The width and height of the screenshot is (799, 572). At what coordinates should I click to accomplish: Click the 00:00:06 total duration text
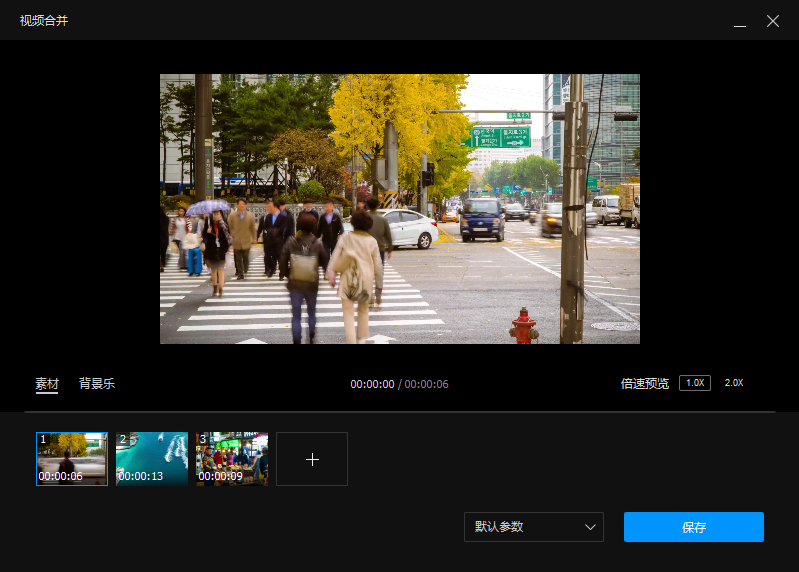[427, 384]
